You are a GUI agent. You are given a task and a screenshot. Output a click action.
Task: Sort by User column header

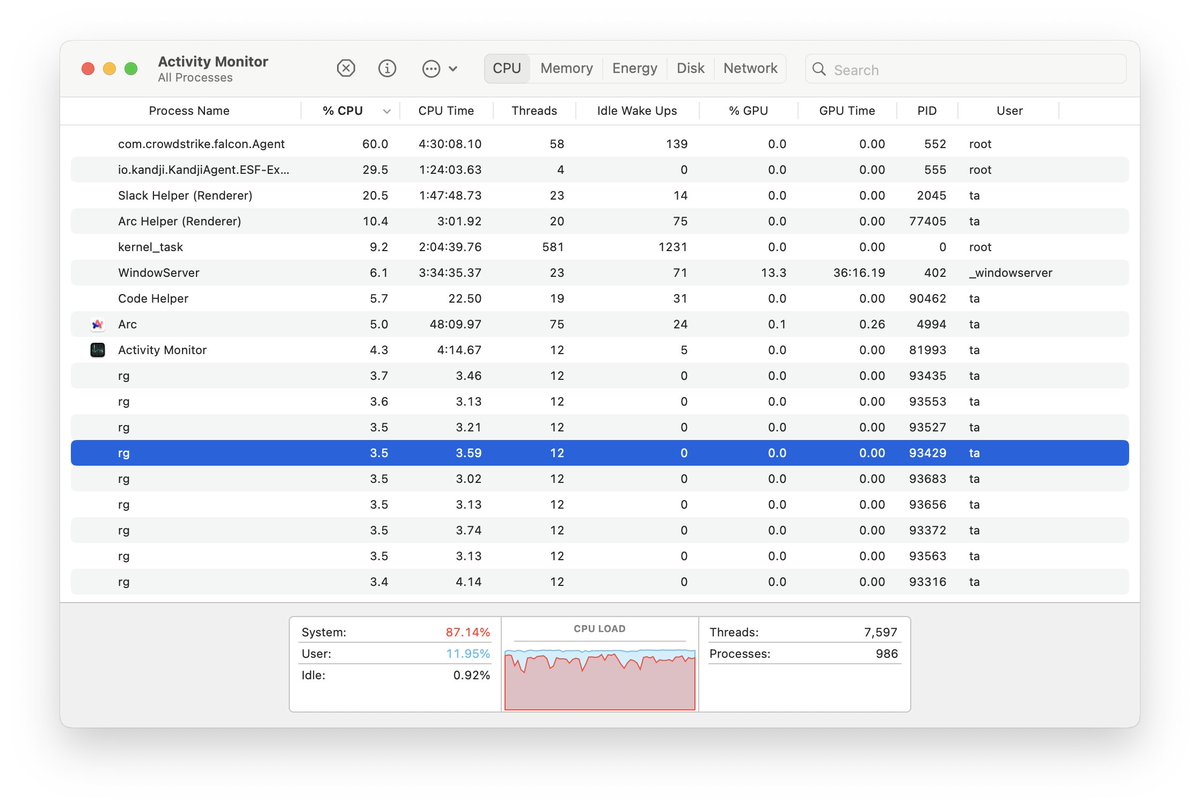tap(1010, 111)
